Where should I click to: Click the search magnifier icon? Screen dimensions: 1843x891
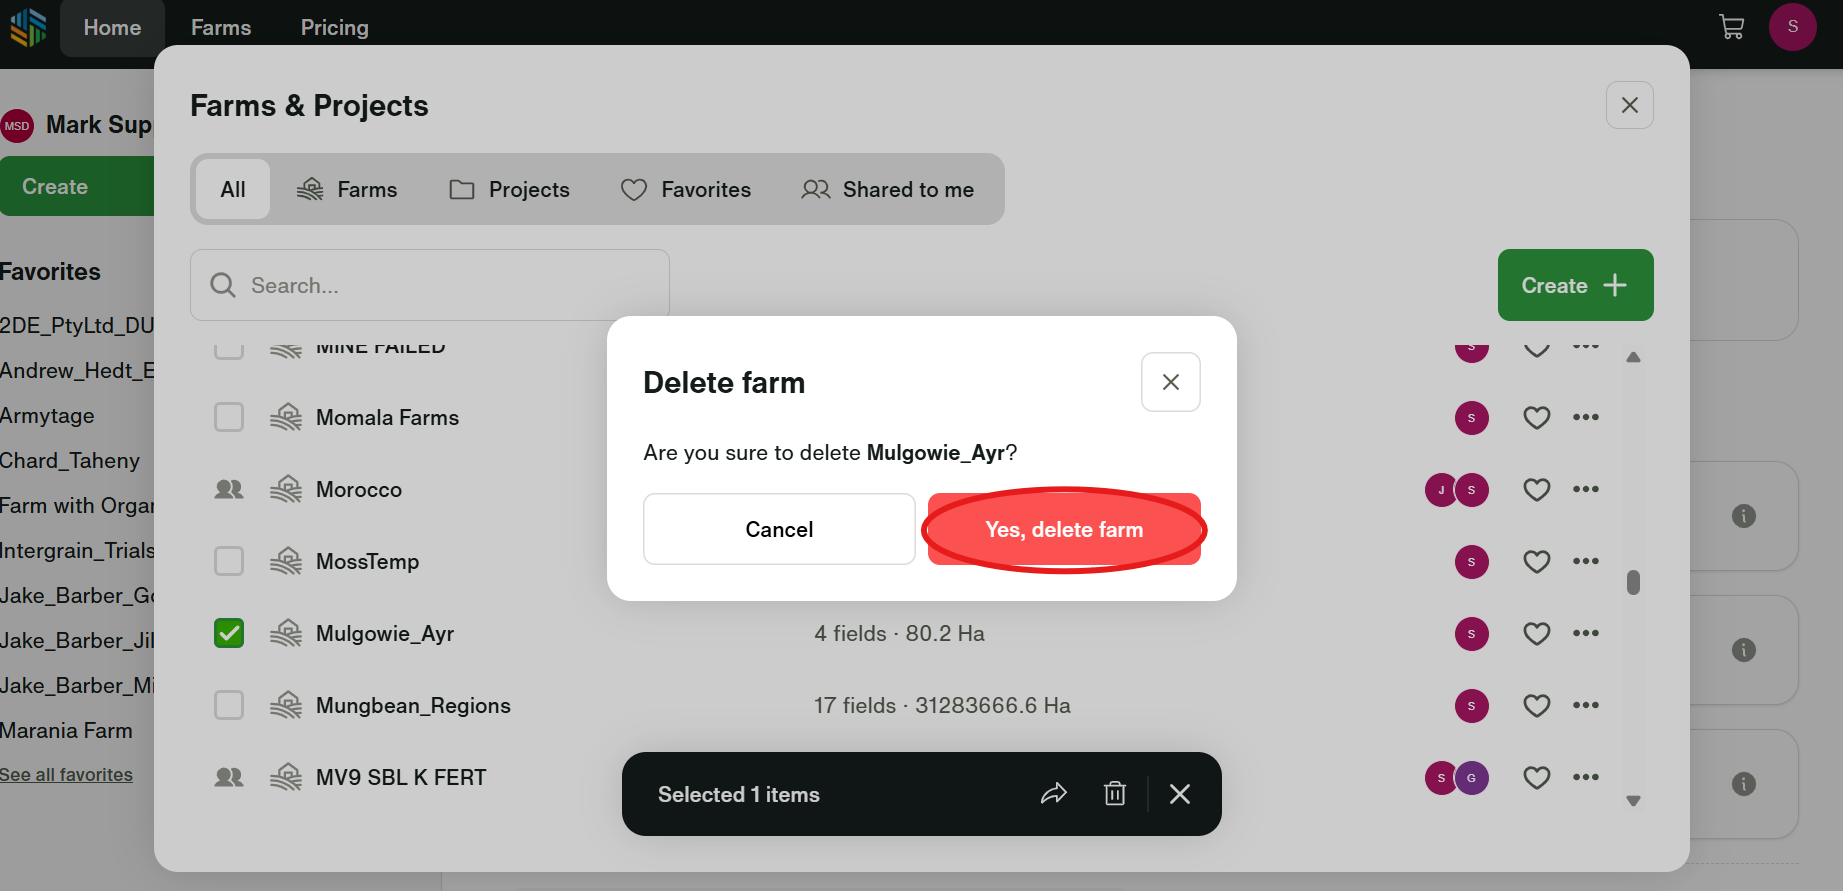pyautogui.click(x=223, y=286)
